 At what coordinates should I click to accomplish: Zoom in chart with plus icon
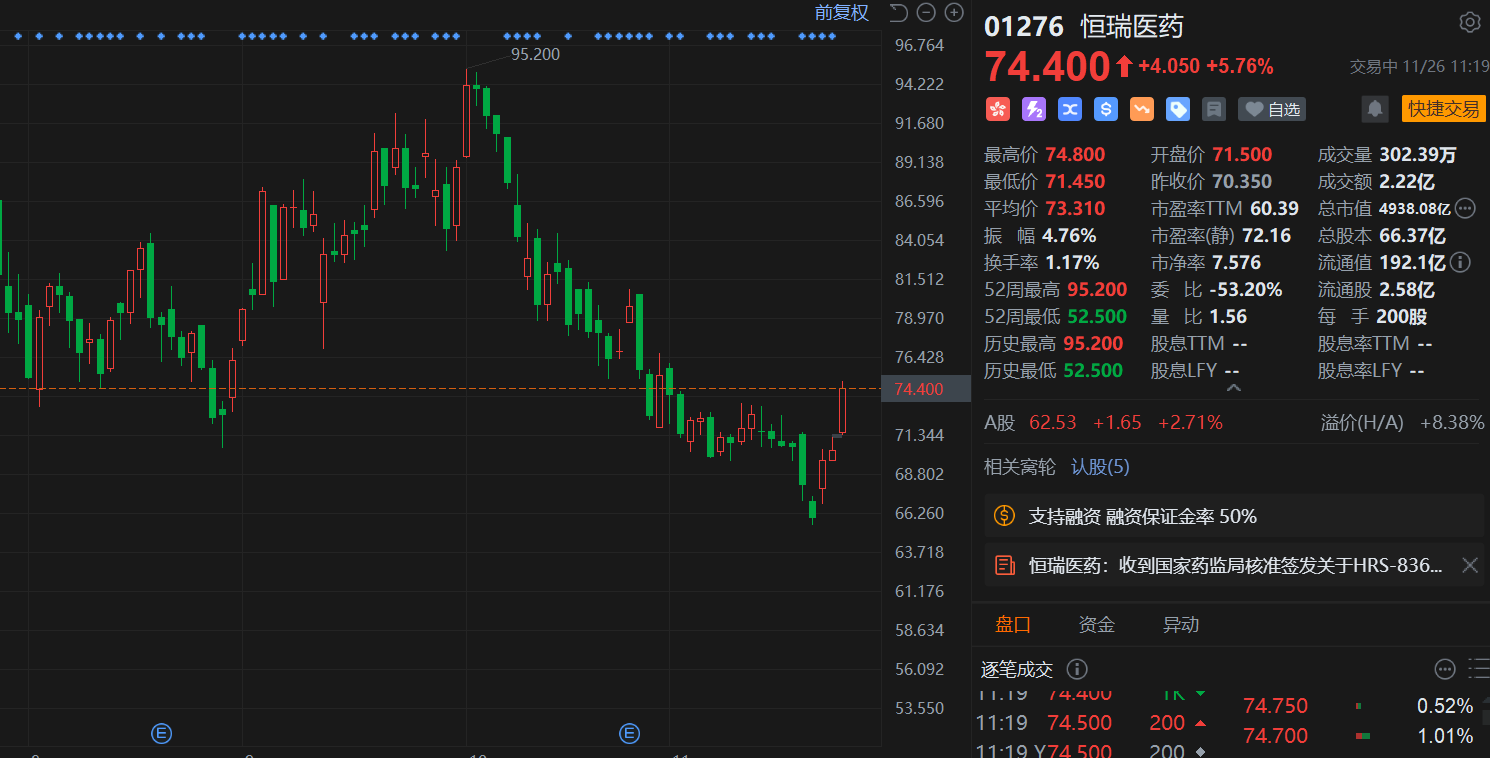coord(955,13)
